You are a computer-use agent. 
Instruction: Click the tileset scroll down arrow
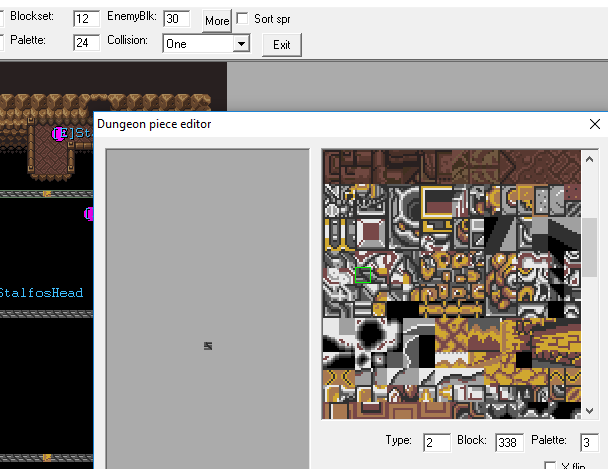[589, 410]
